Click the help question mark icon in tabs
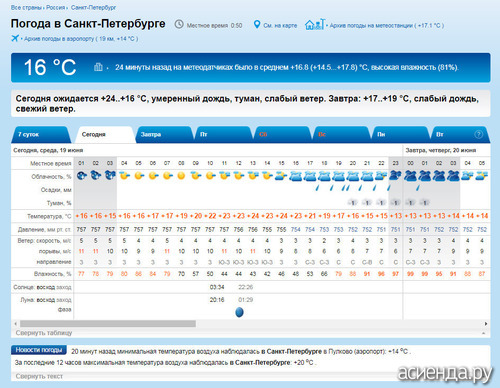Screen dimensions: 500x388 click(x=478, y=134)
